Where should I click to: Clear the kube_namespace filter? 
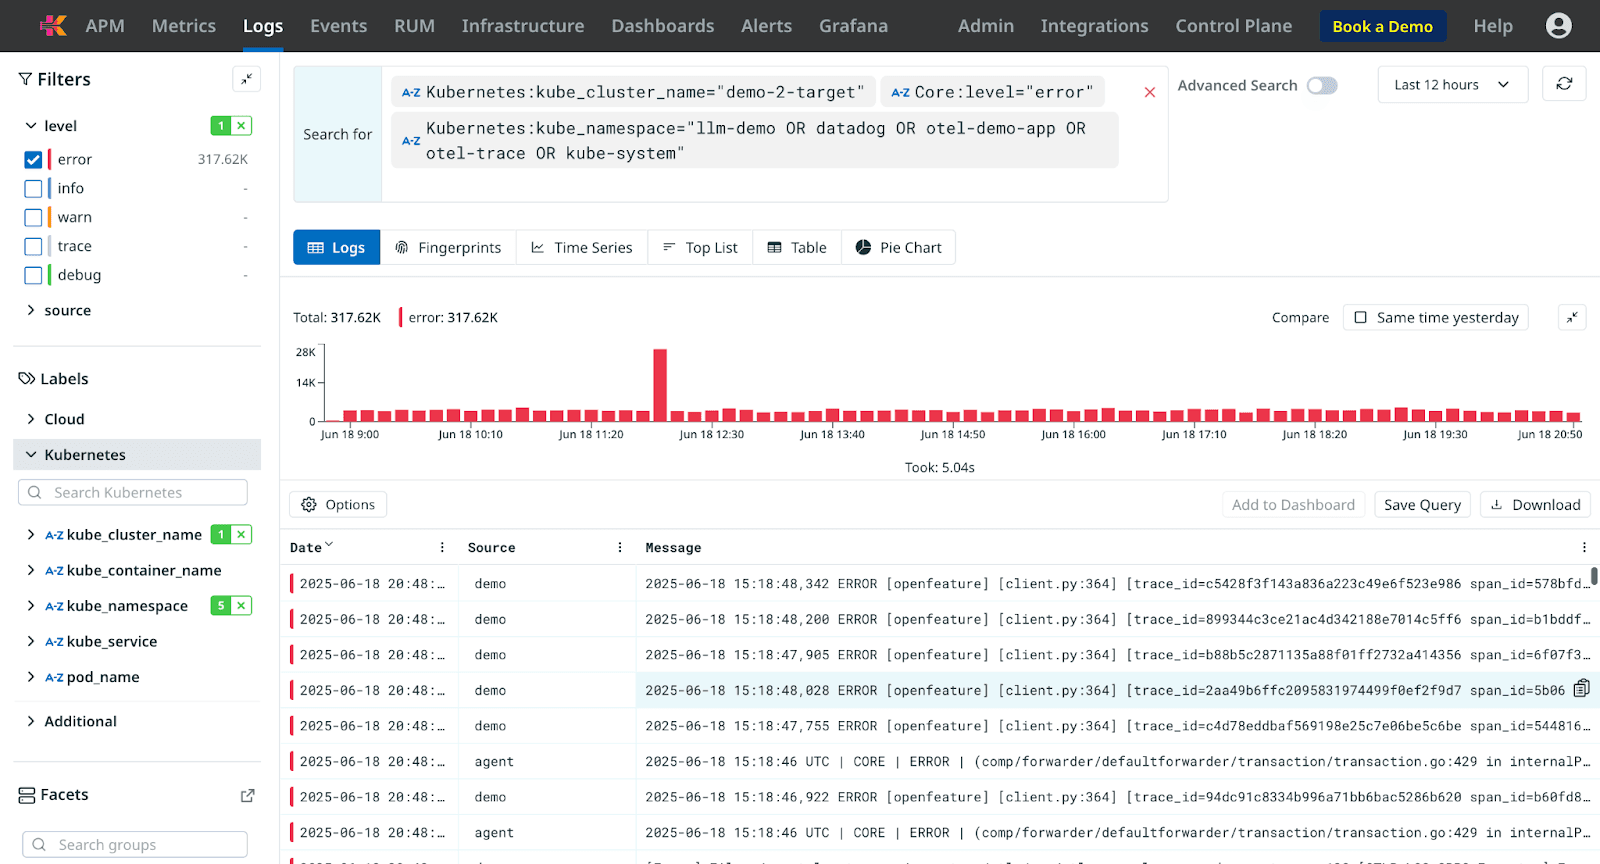click(x=241, y=606)
